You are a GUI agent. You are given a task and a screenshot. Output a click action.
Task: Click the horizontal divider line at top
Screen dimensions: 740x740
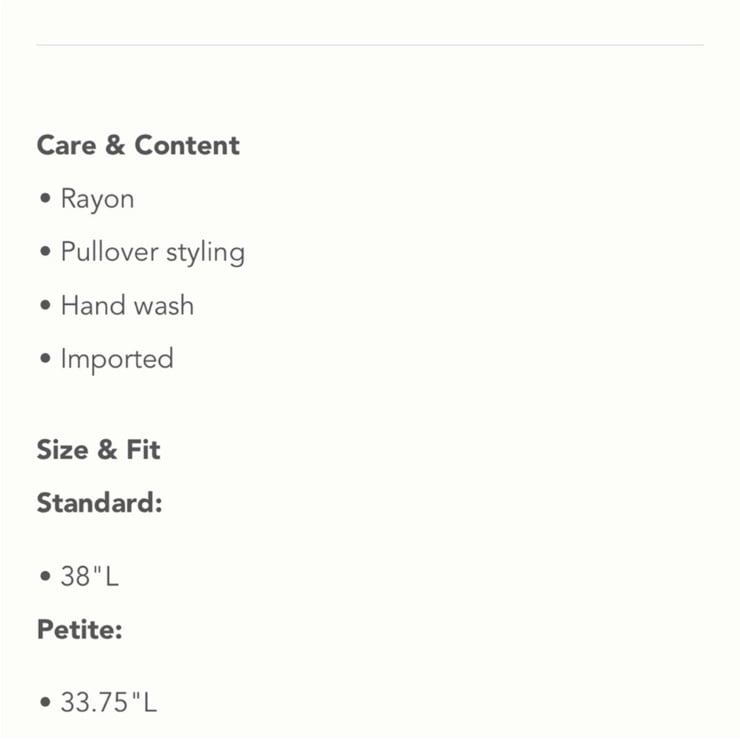370,45
